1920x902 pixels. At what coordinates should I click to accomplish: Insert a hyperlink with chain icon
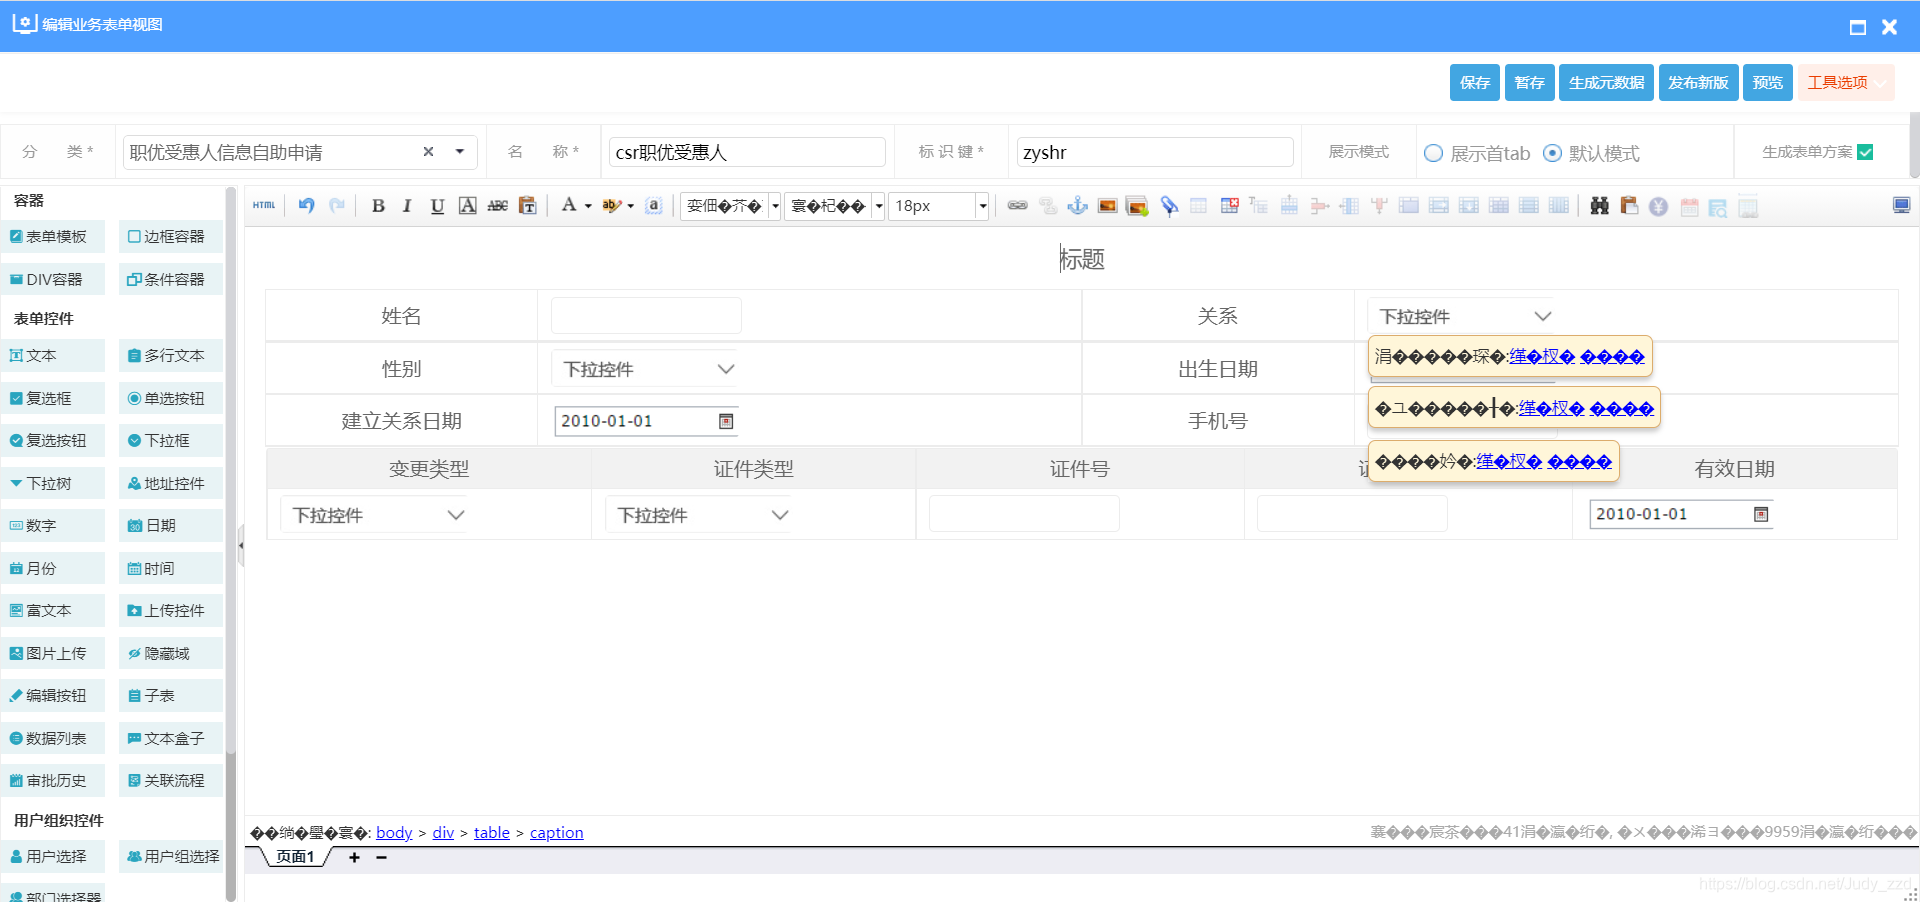pyautogui.click(x=1018, y=206)
